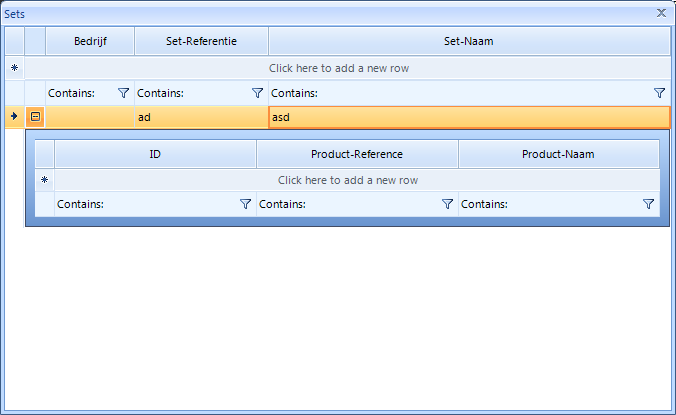Sort by the ID column header
676x415 pixels.
click(155, 155)
